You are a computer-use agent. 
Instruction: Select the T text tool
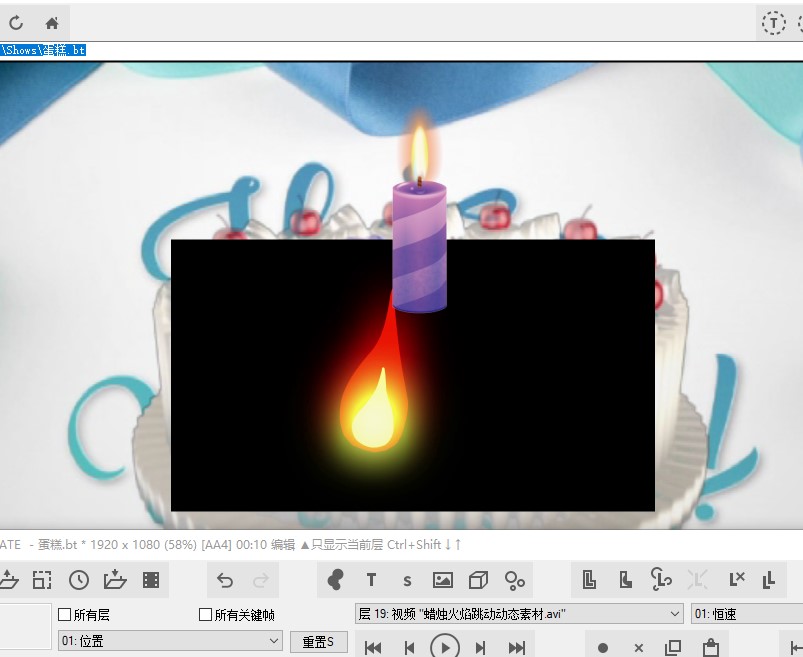(371, 580)
